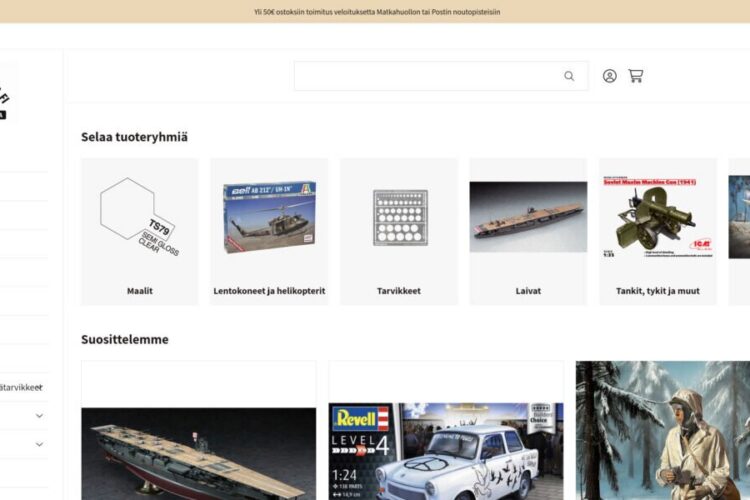Open the Maalit category
Screen dimensions: 750x500
[140, 291]
